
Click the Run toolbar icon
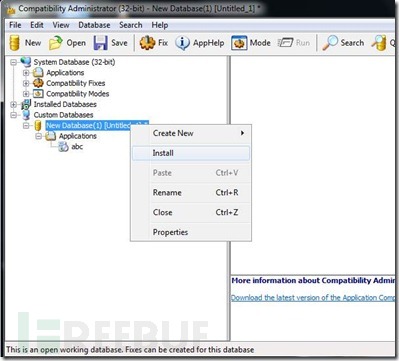click(285, 43)
